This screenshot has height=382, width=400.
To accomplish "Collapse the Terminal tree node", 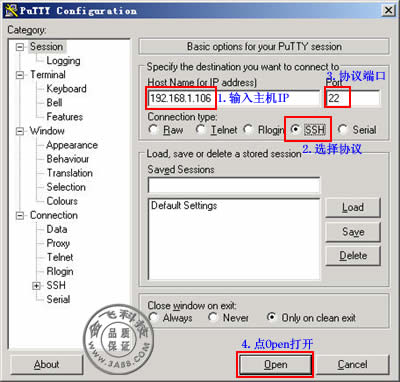I will pos(20,75).
